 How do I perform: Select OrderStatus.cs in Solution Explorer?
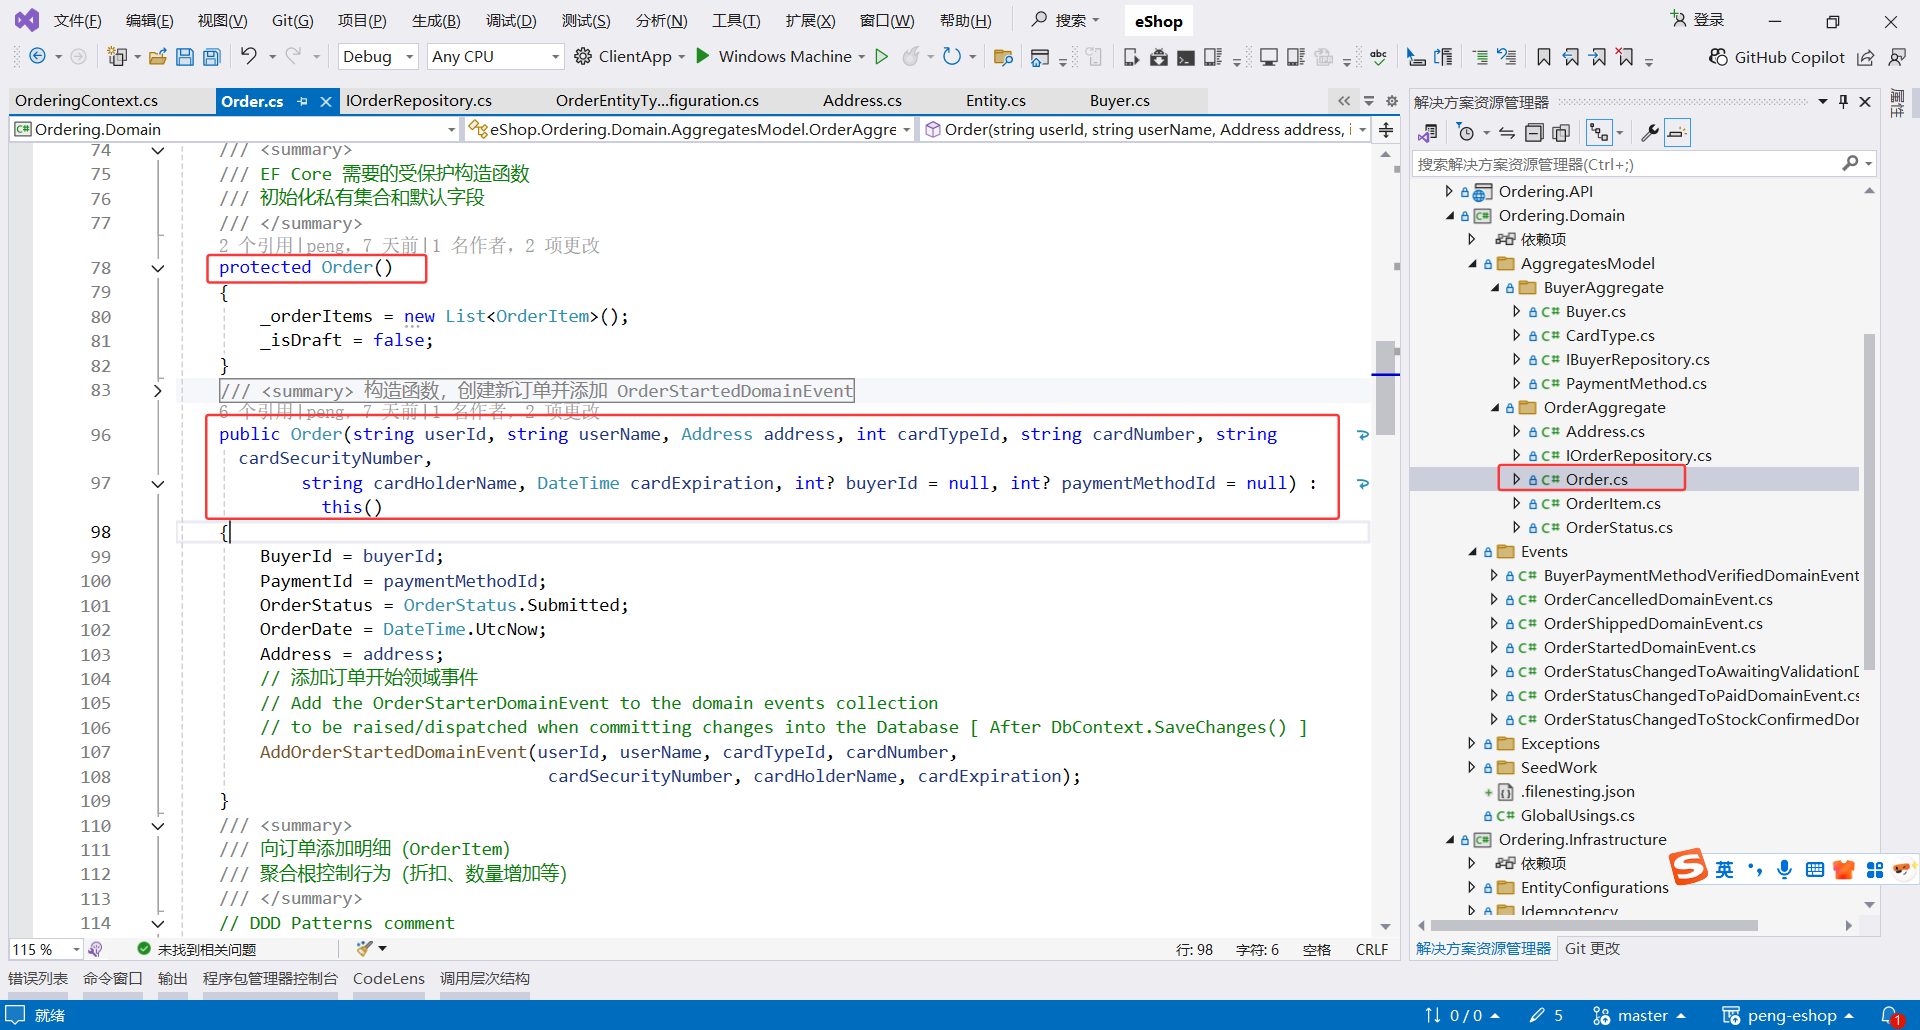click(1618, 528)
